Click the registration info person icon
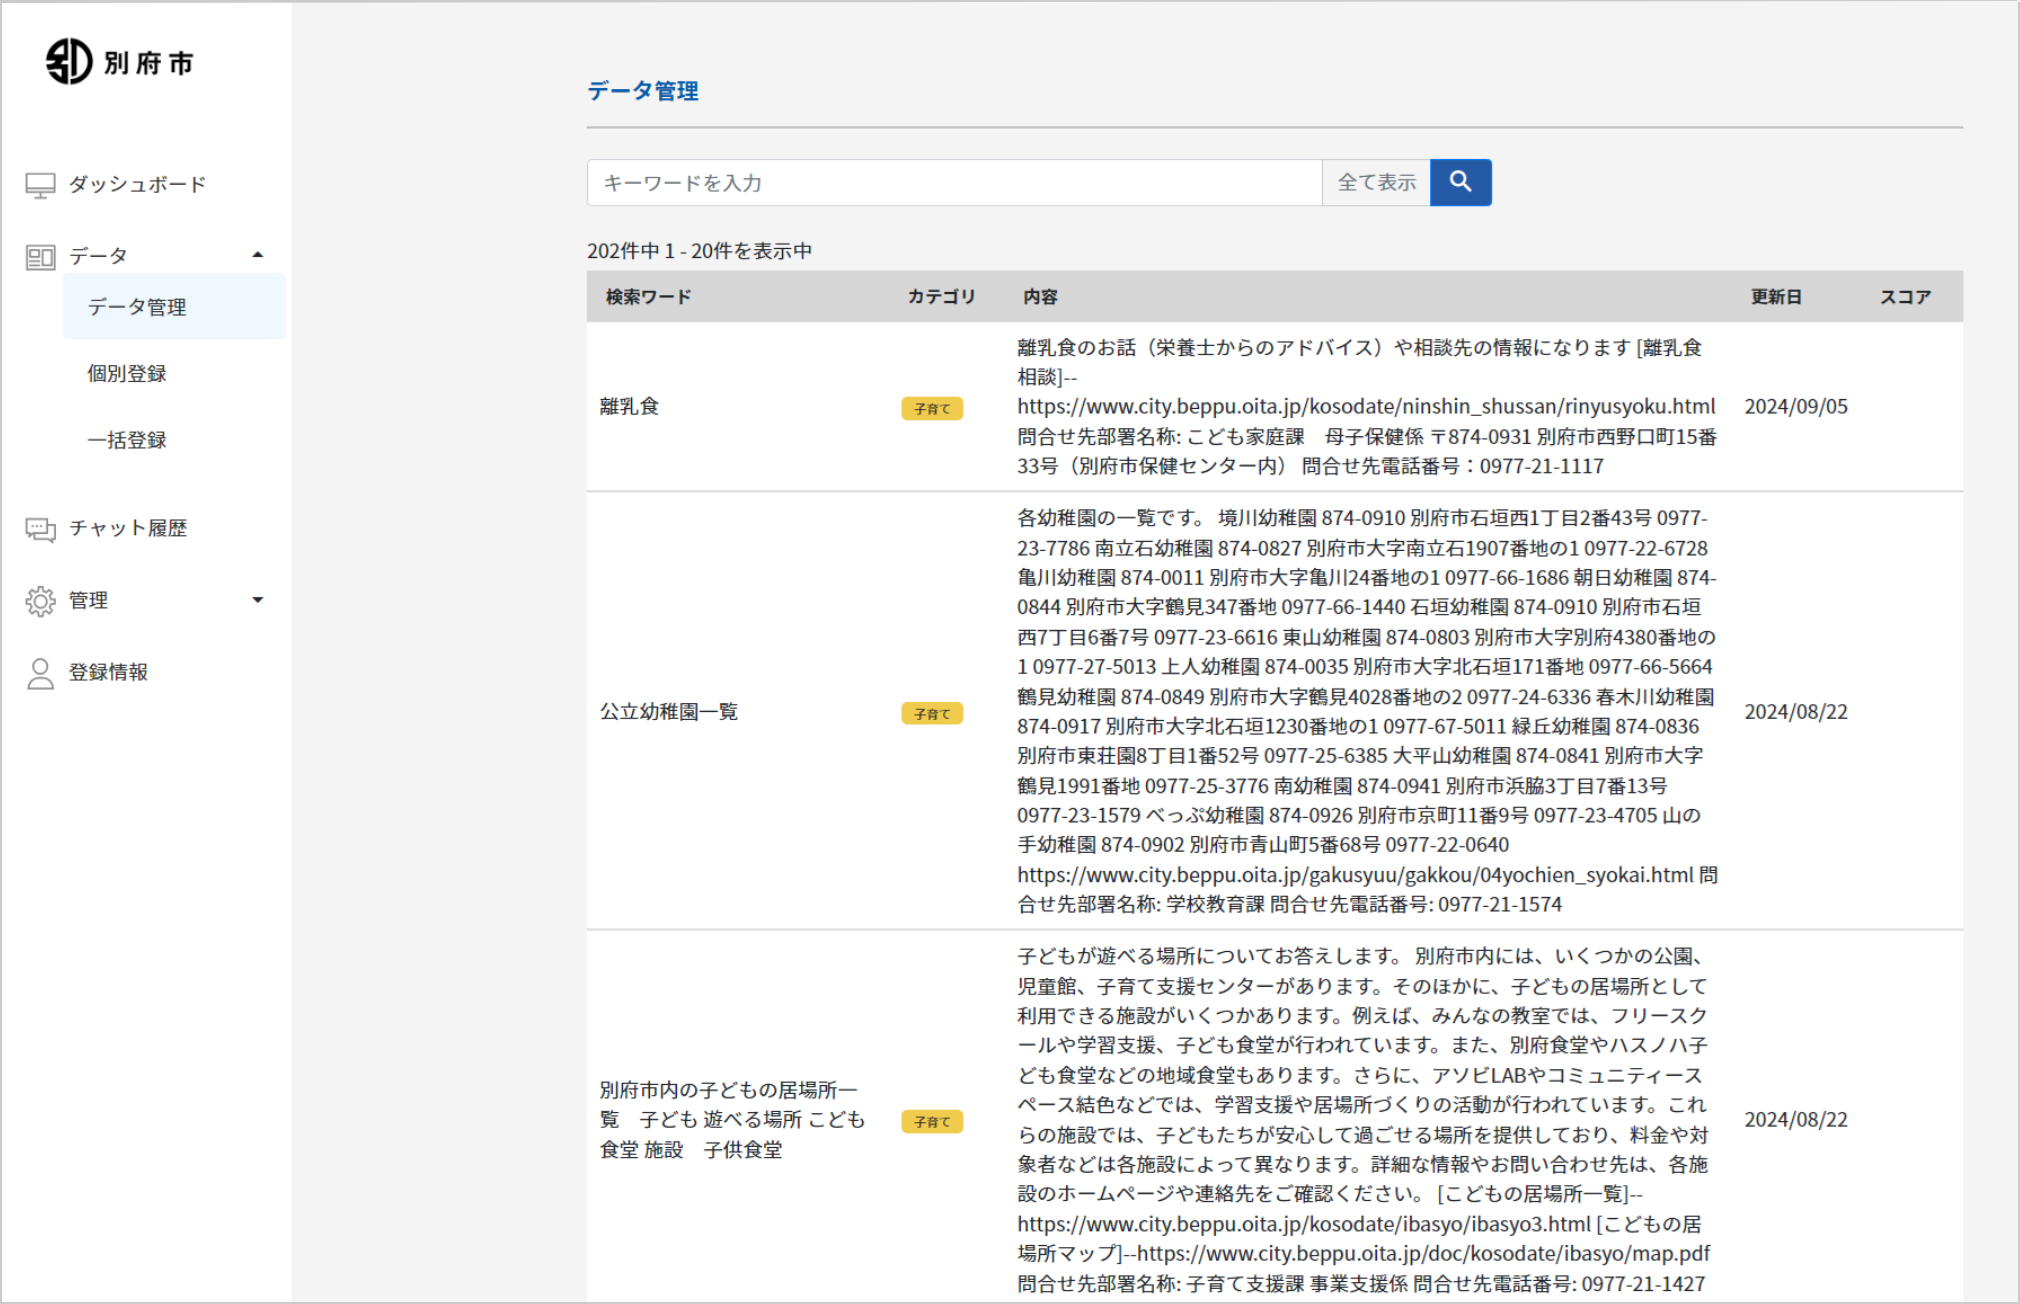The image size is (2020, 1304). point(40,673)
